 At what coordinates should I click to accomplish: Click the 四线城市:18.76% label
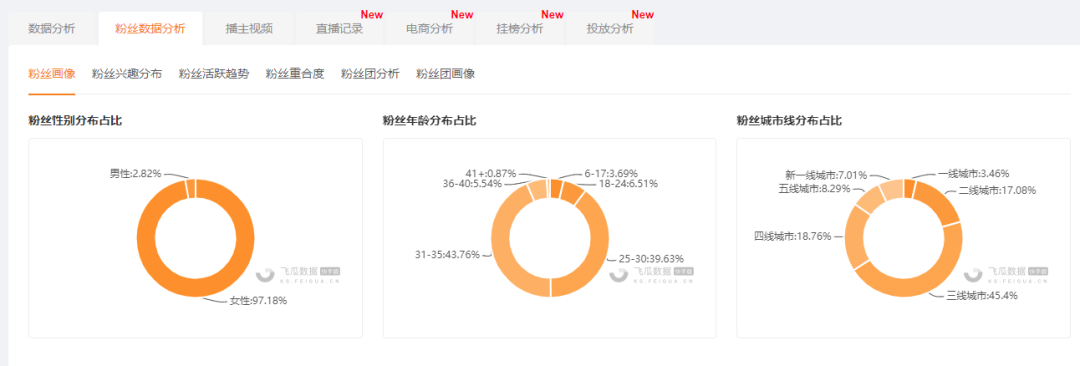pos(793,236)
